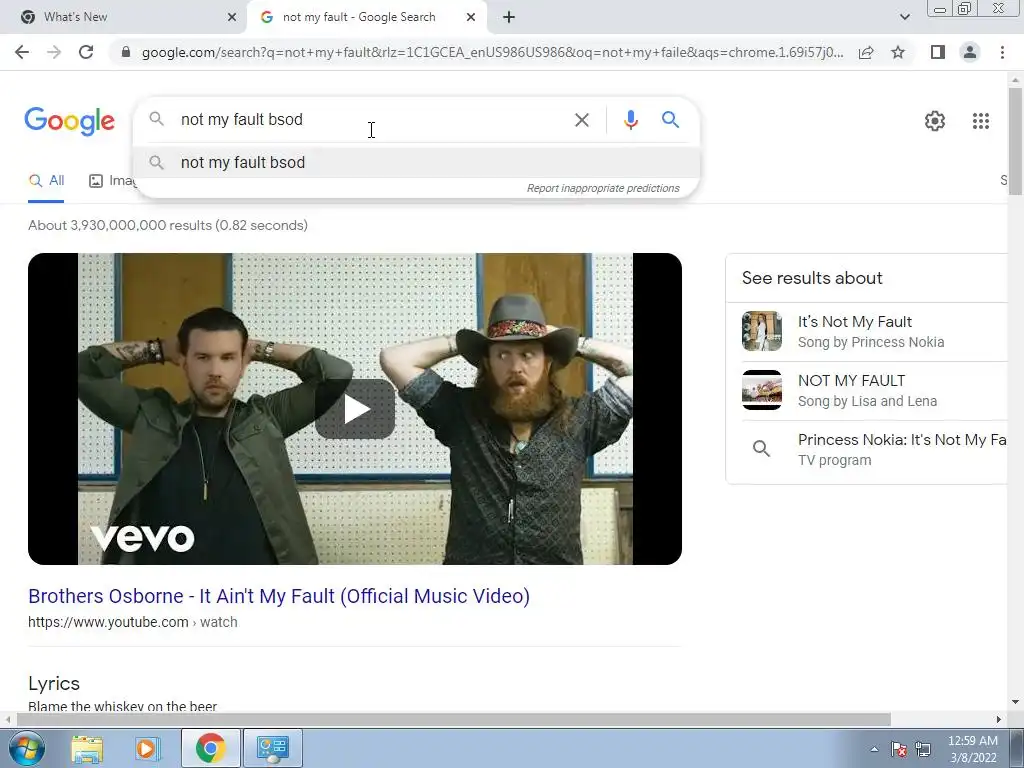
Task: Open Google apps grid
Action: [981, 121]
